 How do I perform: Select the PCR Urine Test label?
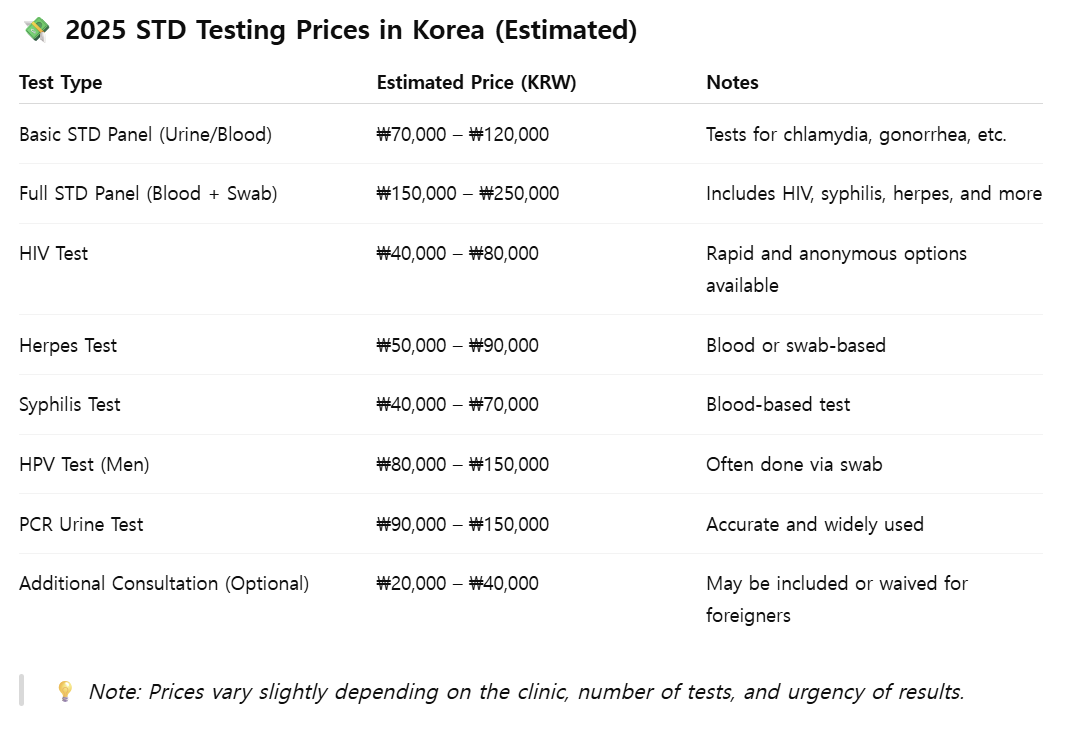coord(81,524)
